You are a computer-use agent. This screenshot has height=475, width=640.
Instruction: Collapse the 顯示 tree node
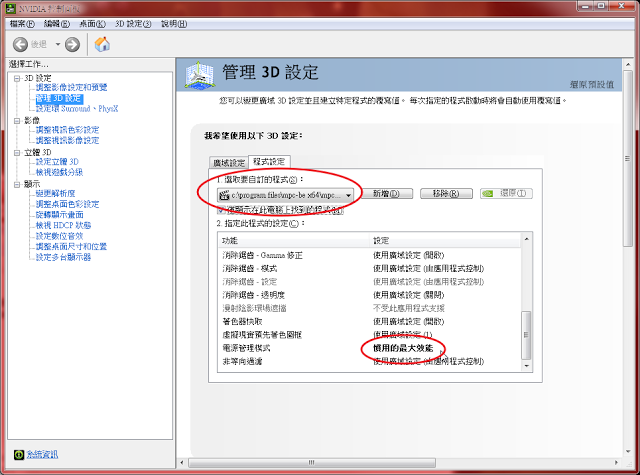pyautogui.click(x=16, y=184)
